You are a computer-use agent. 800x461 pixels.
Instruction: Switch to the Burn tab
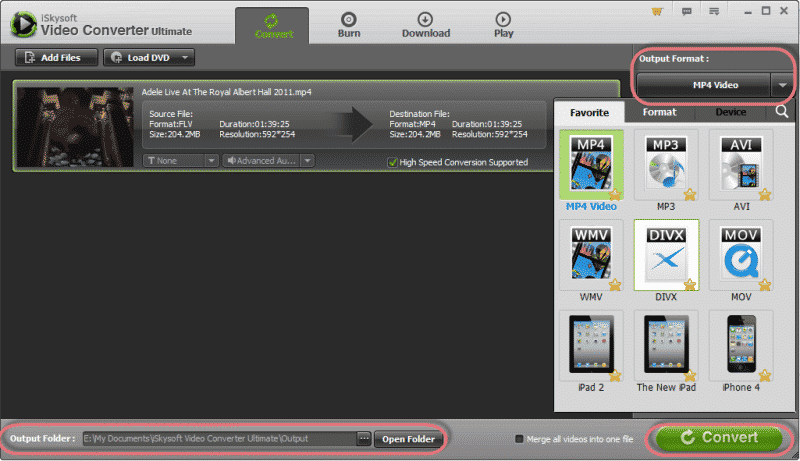pyautogui.click(x=349, y=25)
